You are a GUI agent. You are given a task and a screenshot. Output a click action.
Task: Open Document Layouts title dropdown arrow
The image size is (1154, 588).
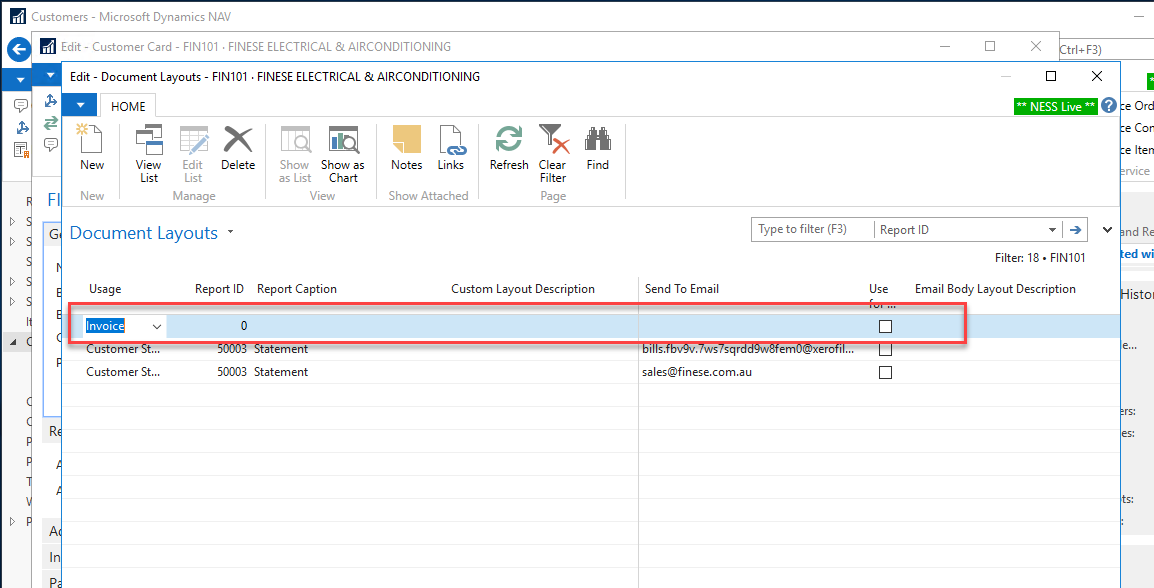point(230,233)
